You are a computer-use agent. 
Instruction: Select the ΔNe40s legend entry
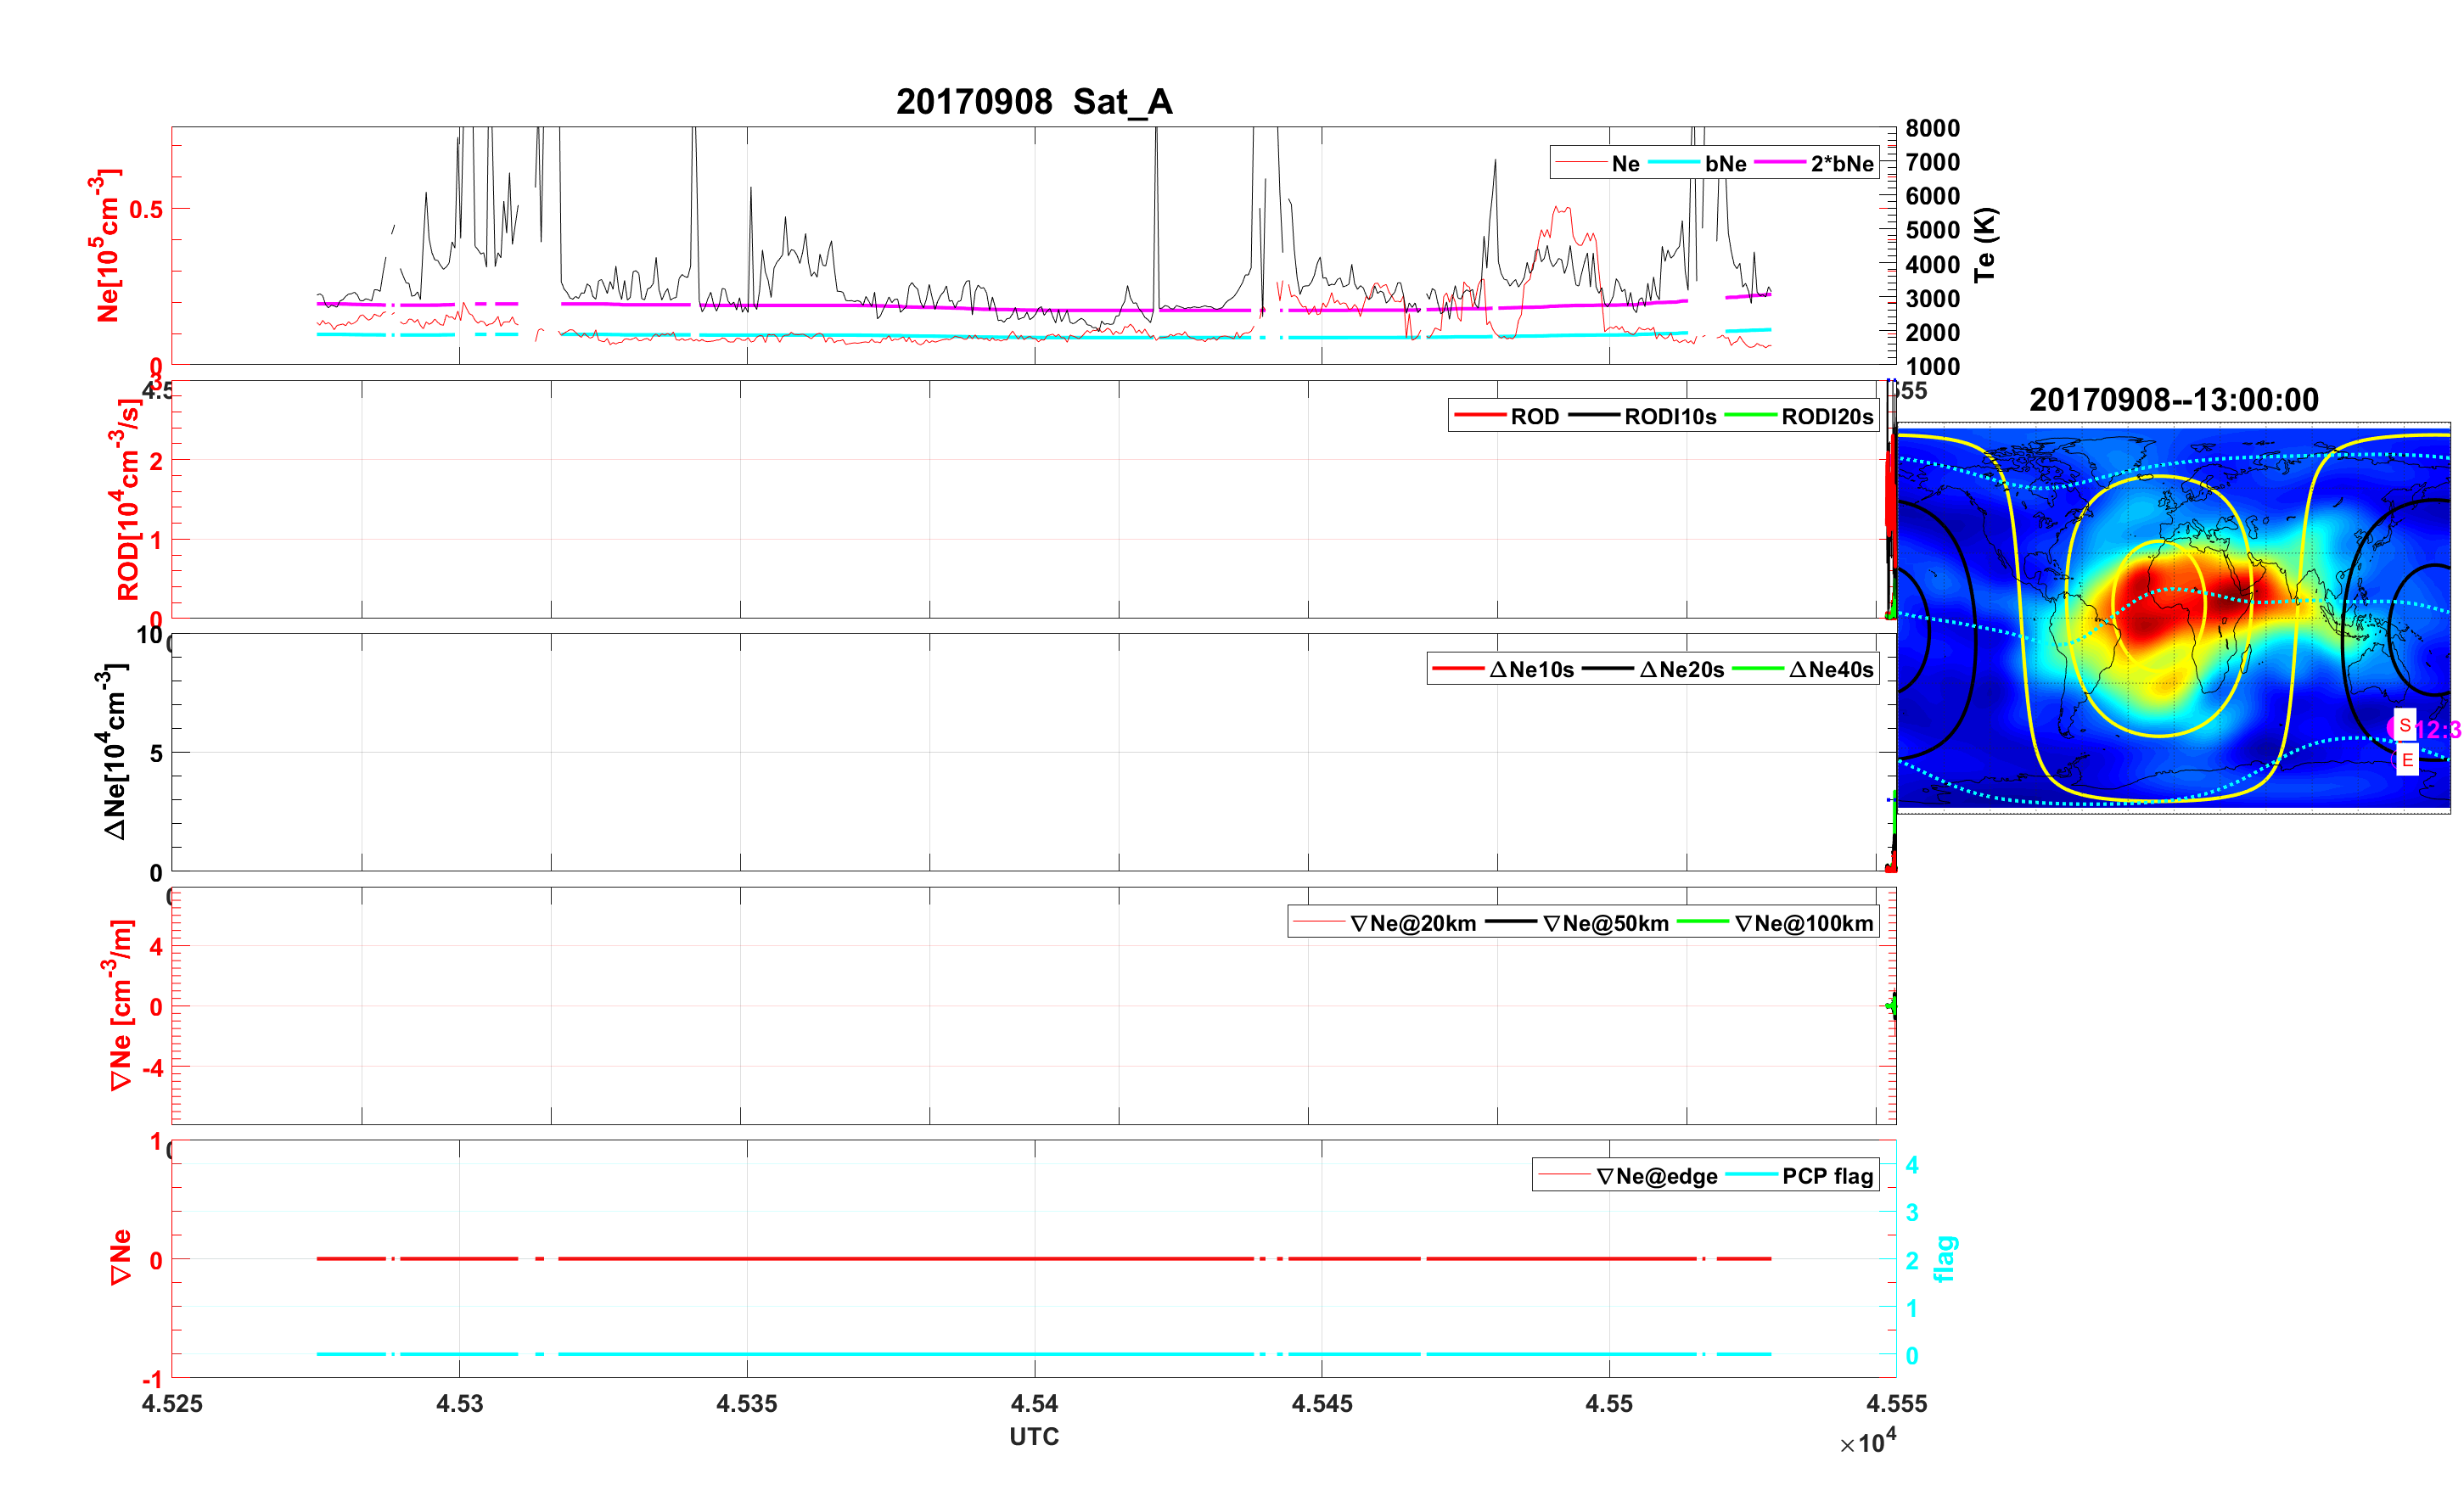click(1830, 669)
